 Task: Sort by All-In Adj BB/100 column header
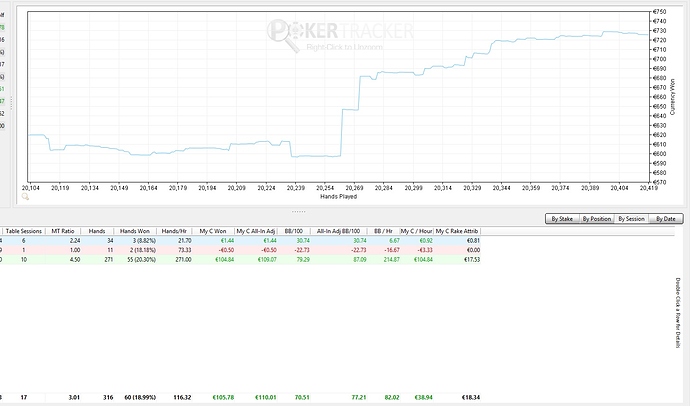pyautogui.click(x=338, y=231)
